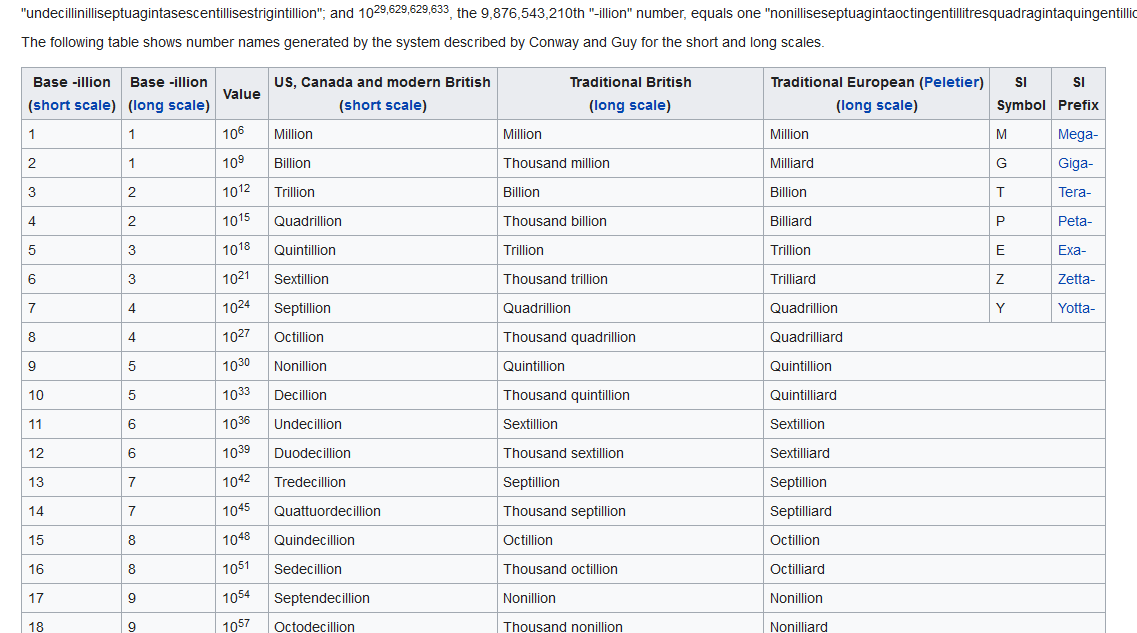Viewport: 1137px width, 633px height.
Task: Click the sentence about Conway and Guy naming system
Action: click(x=423, y=42)
